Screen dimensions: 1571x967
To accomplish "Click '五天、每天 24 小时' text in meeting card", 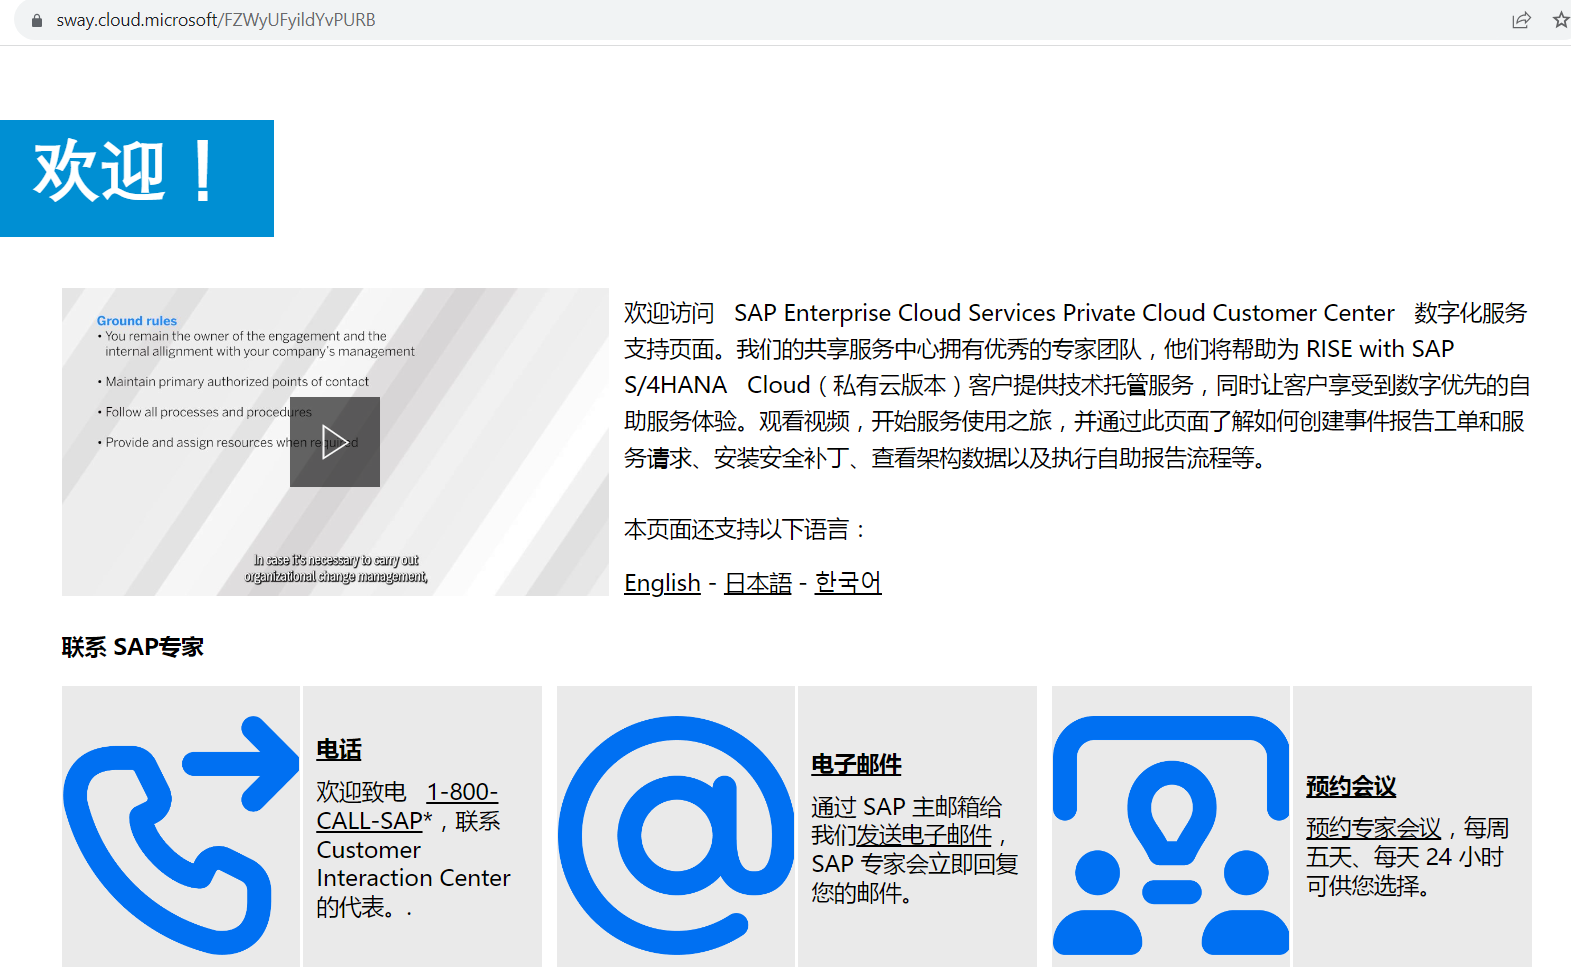I will 1404,857.
